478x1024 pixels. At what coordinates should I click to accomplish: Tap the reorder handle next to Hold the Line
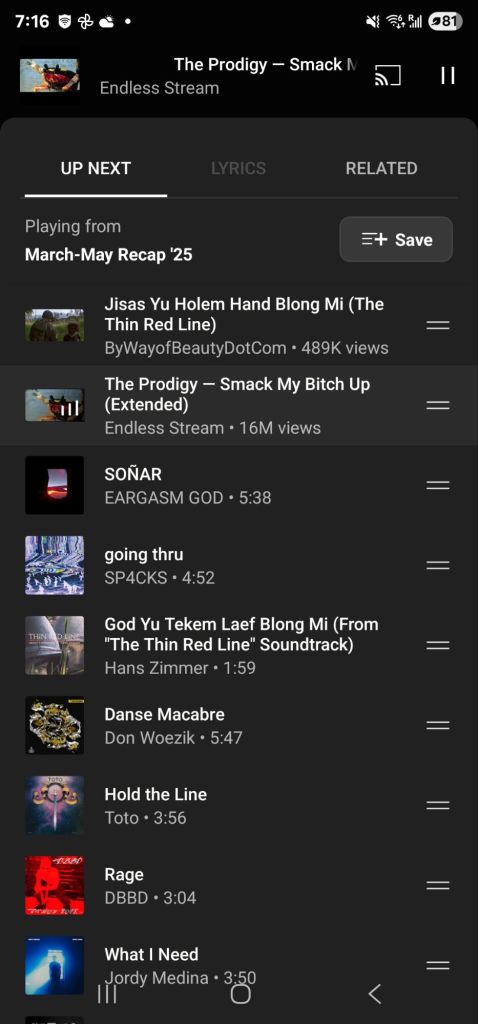[438, 805]
